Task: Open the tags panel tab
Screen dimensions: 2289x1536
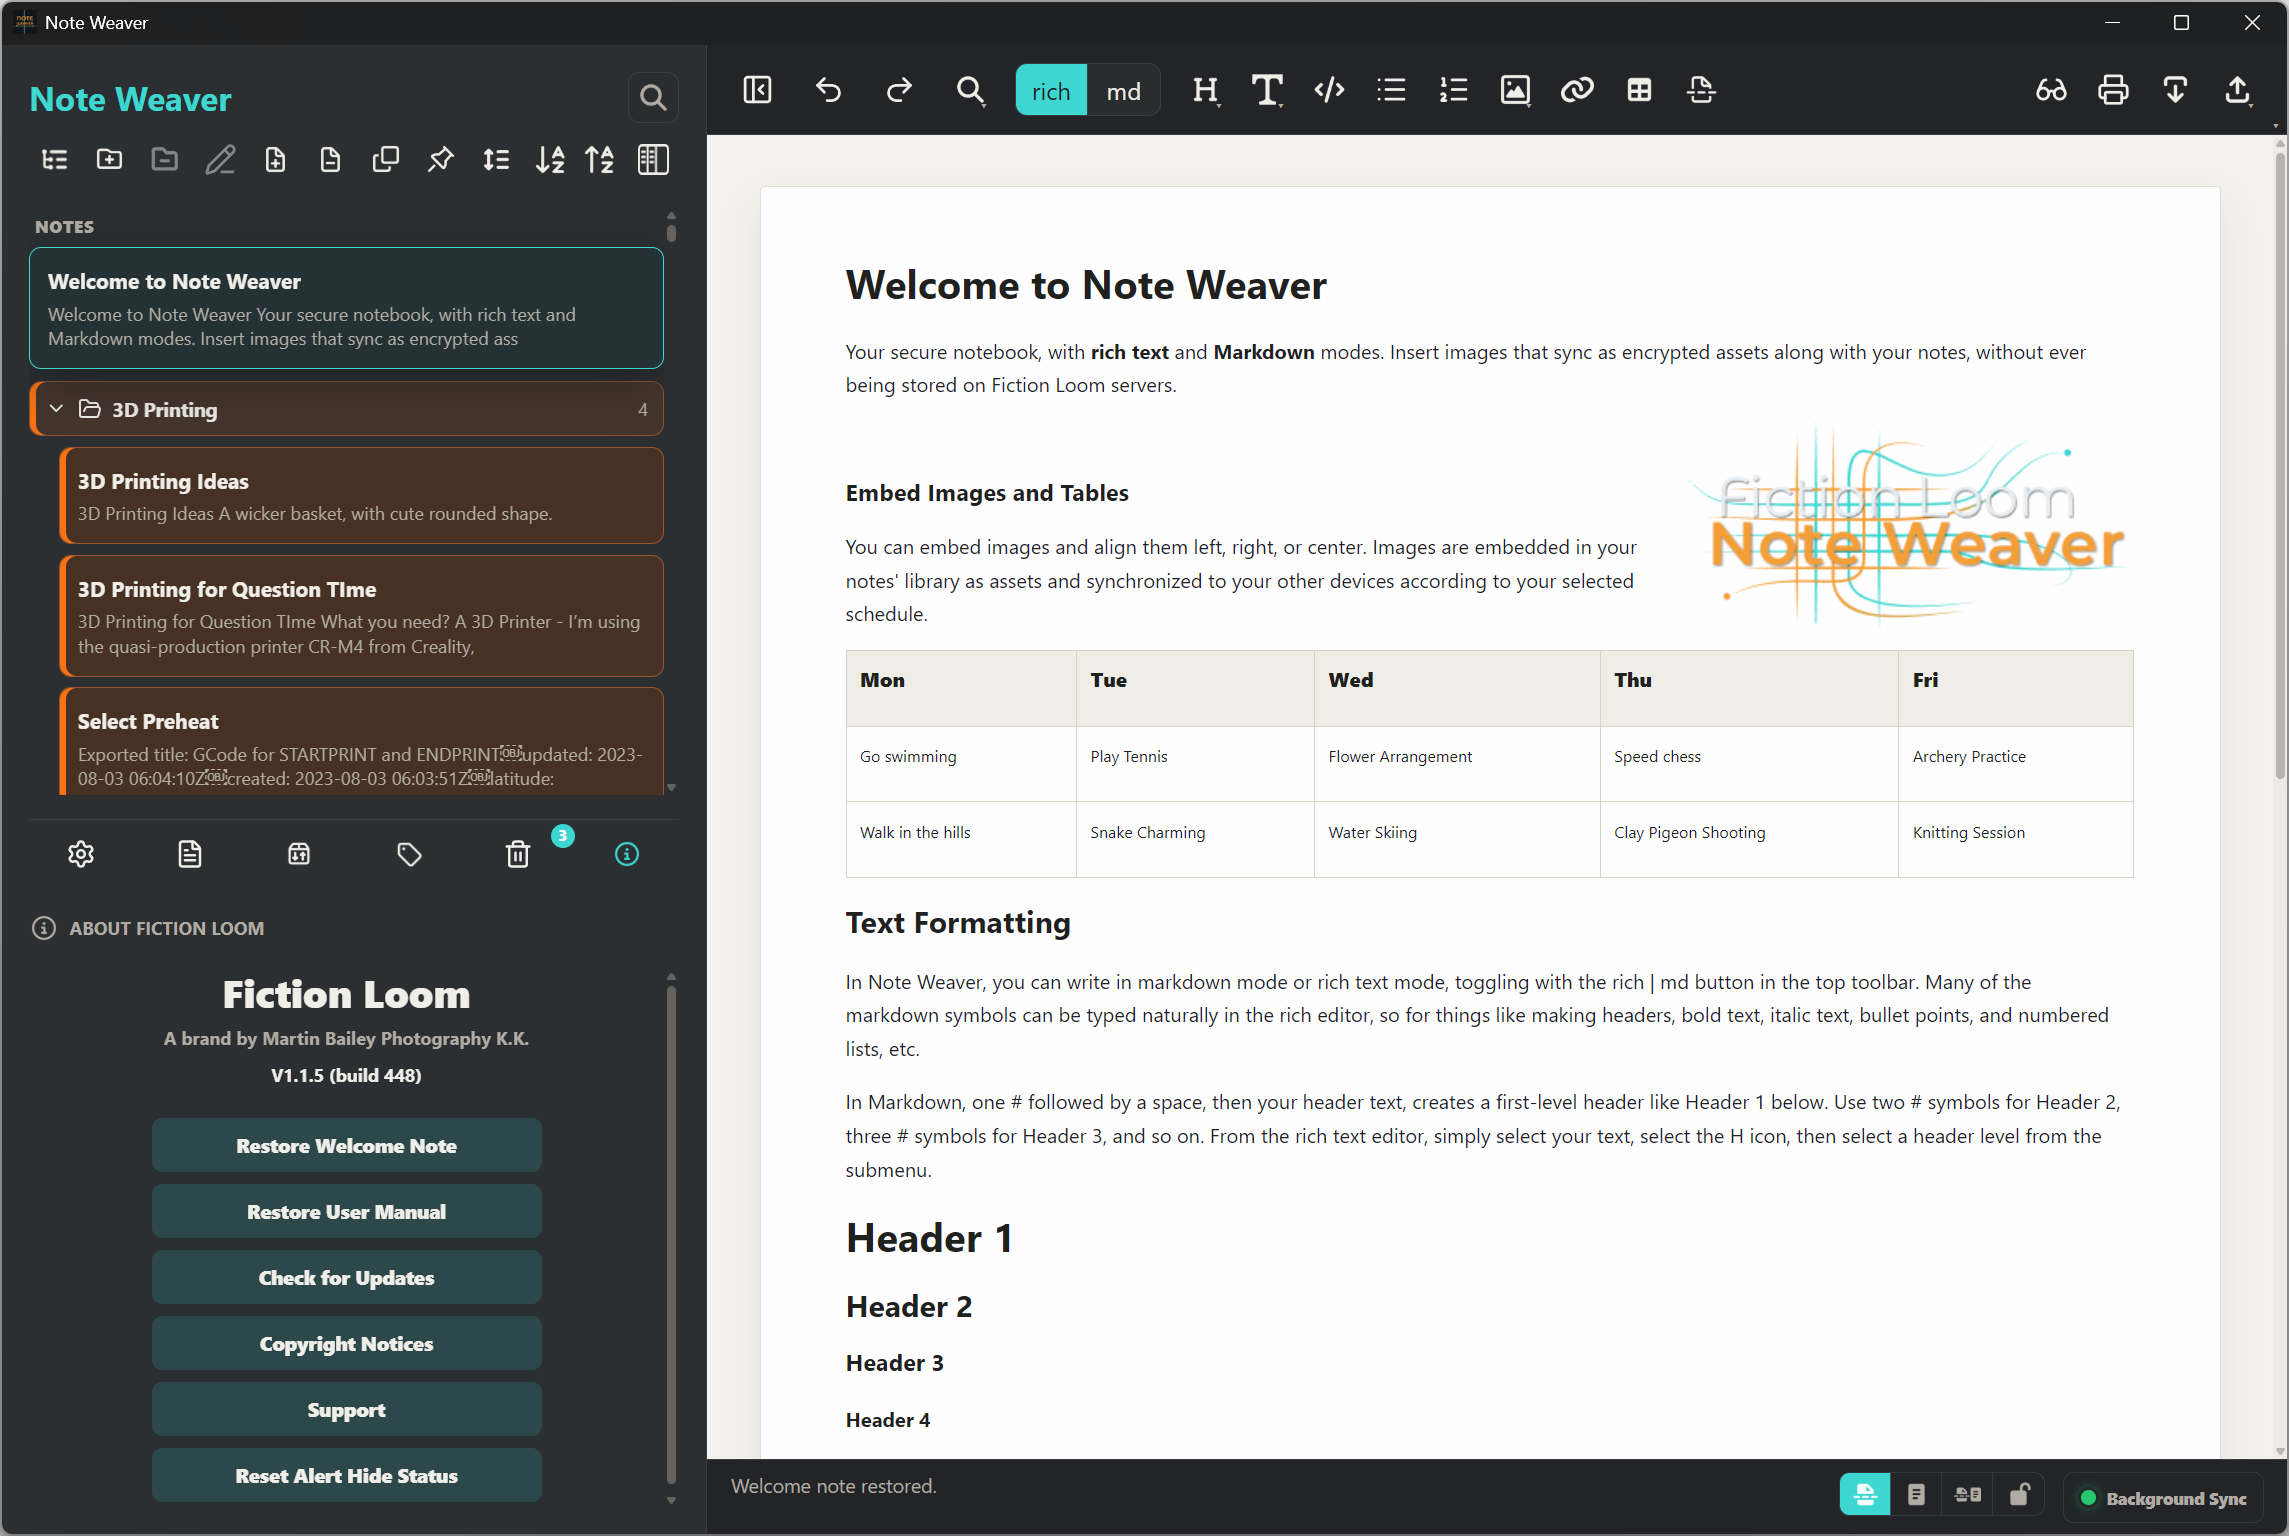Action: (x=409, y=854)
